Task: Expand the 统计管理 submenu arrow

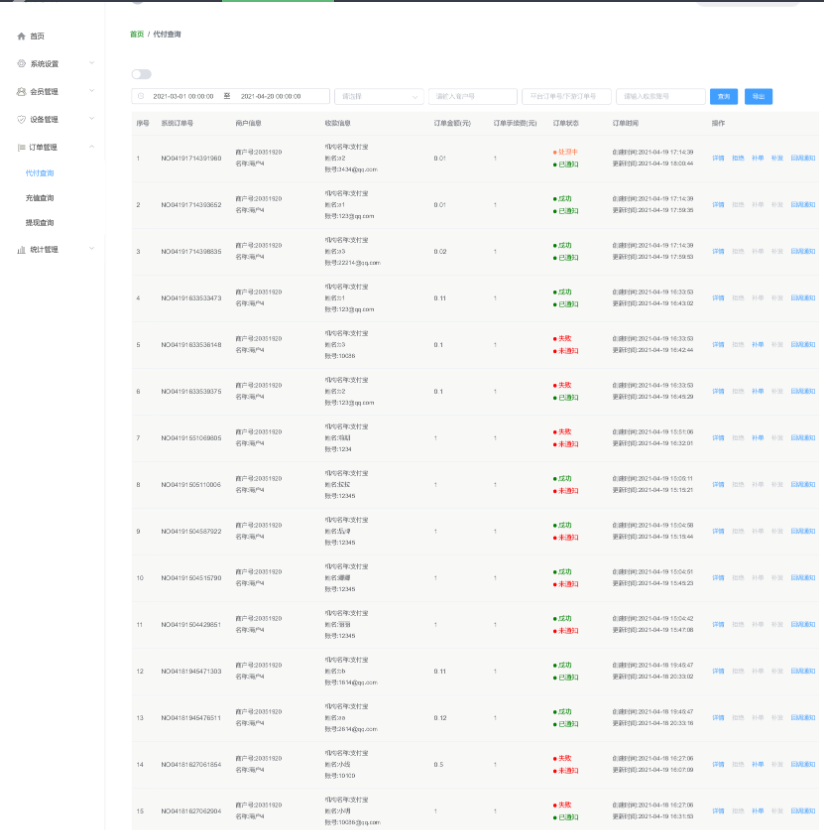Action: pos(92,250)
